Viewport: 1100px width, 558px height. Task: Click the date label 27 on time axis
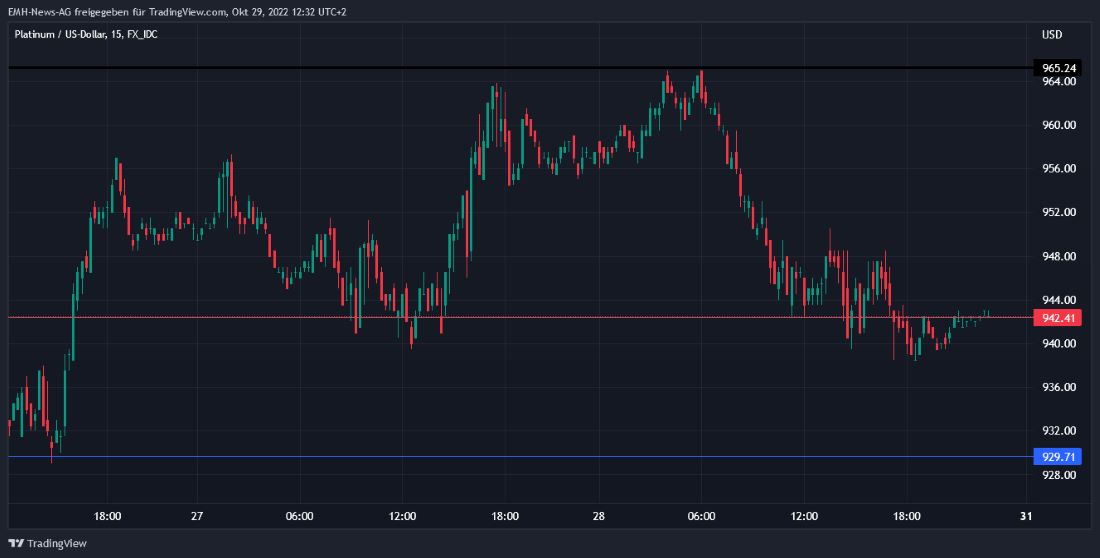pos(197,516)
